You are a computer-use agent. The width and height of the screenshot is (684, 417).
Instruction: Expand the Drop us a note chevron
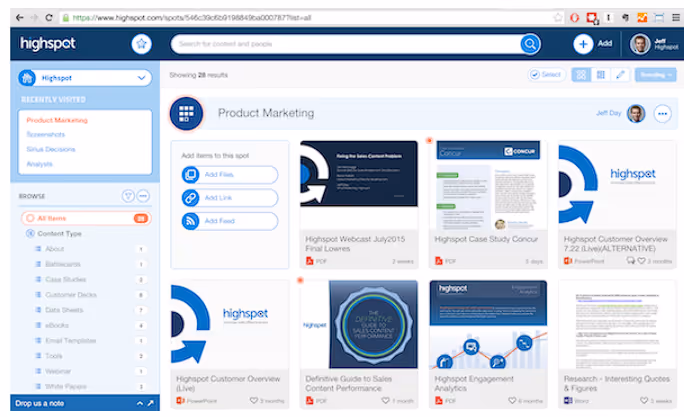pyautogui.click(x=140, y=403)
